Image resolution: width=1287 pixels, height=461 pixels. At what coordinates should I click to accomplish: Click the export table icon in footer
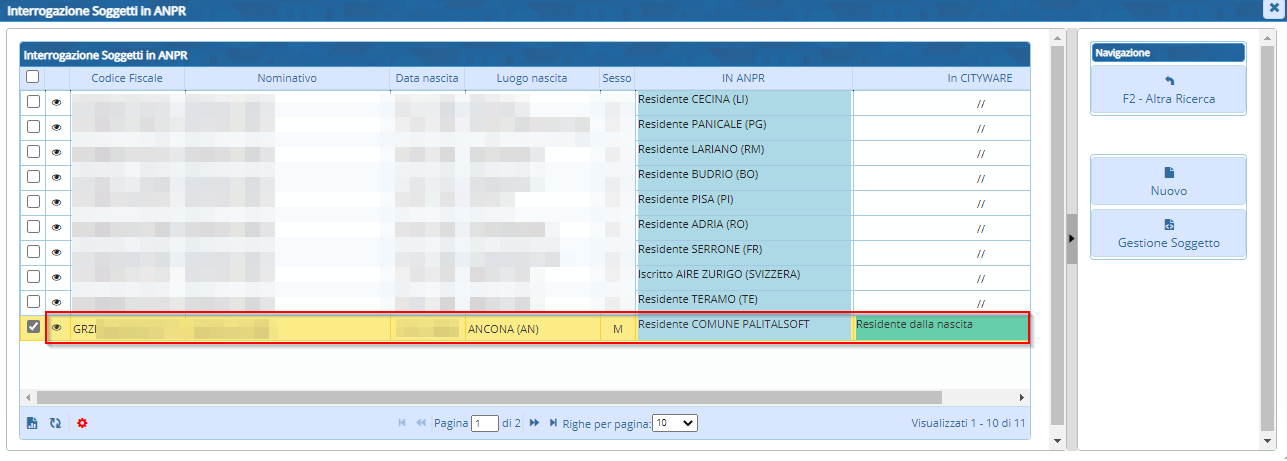tap(32, 423)
